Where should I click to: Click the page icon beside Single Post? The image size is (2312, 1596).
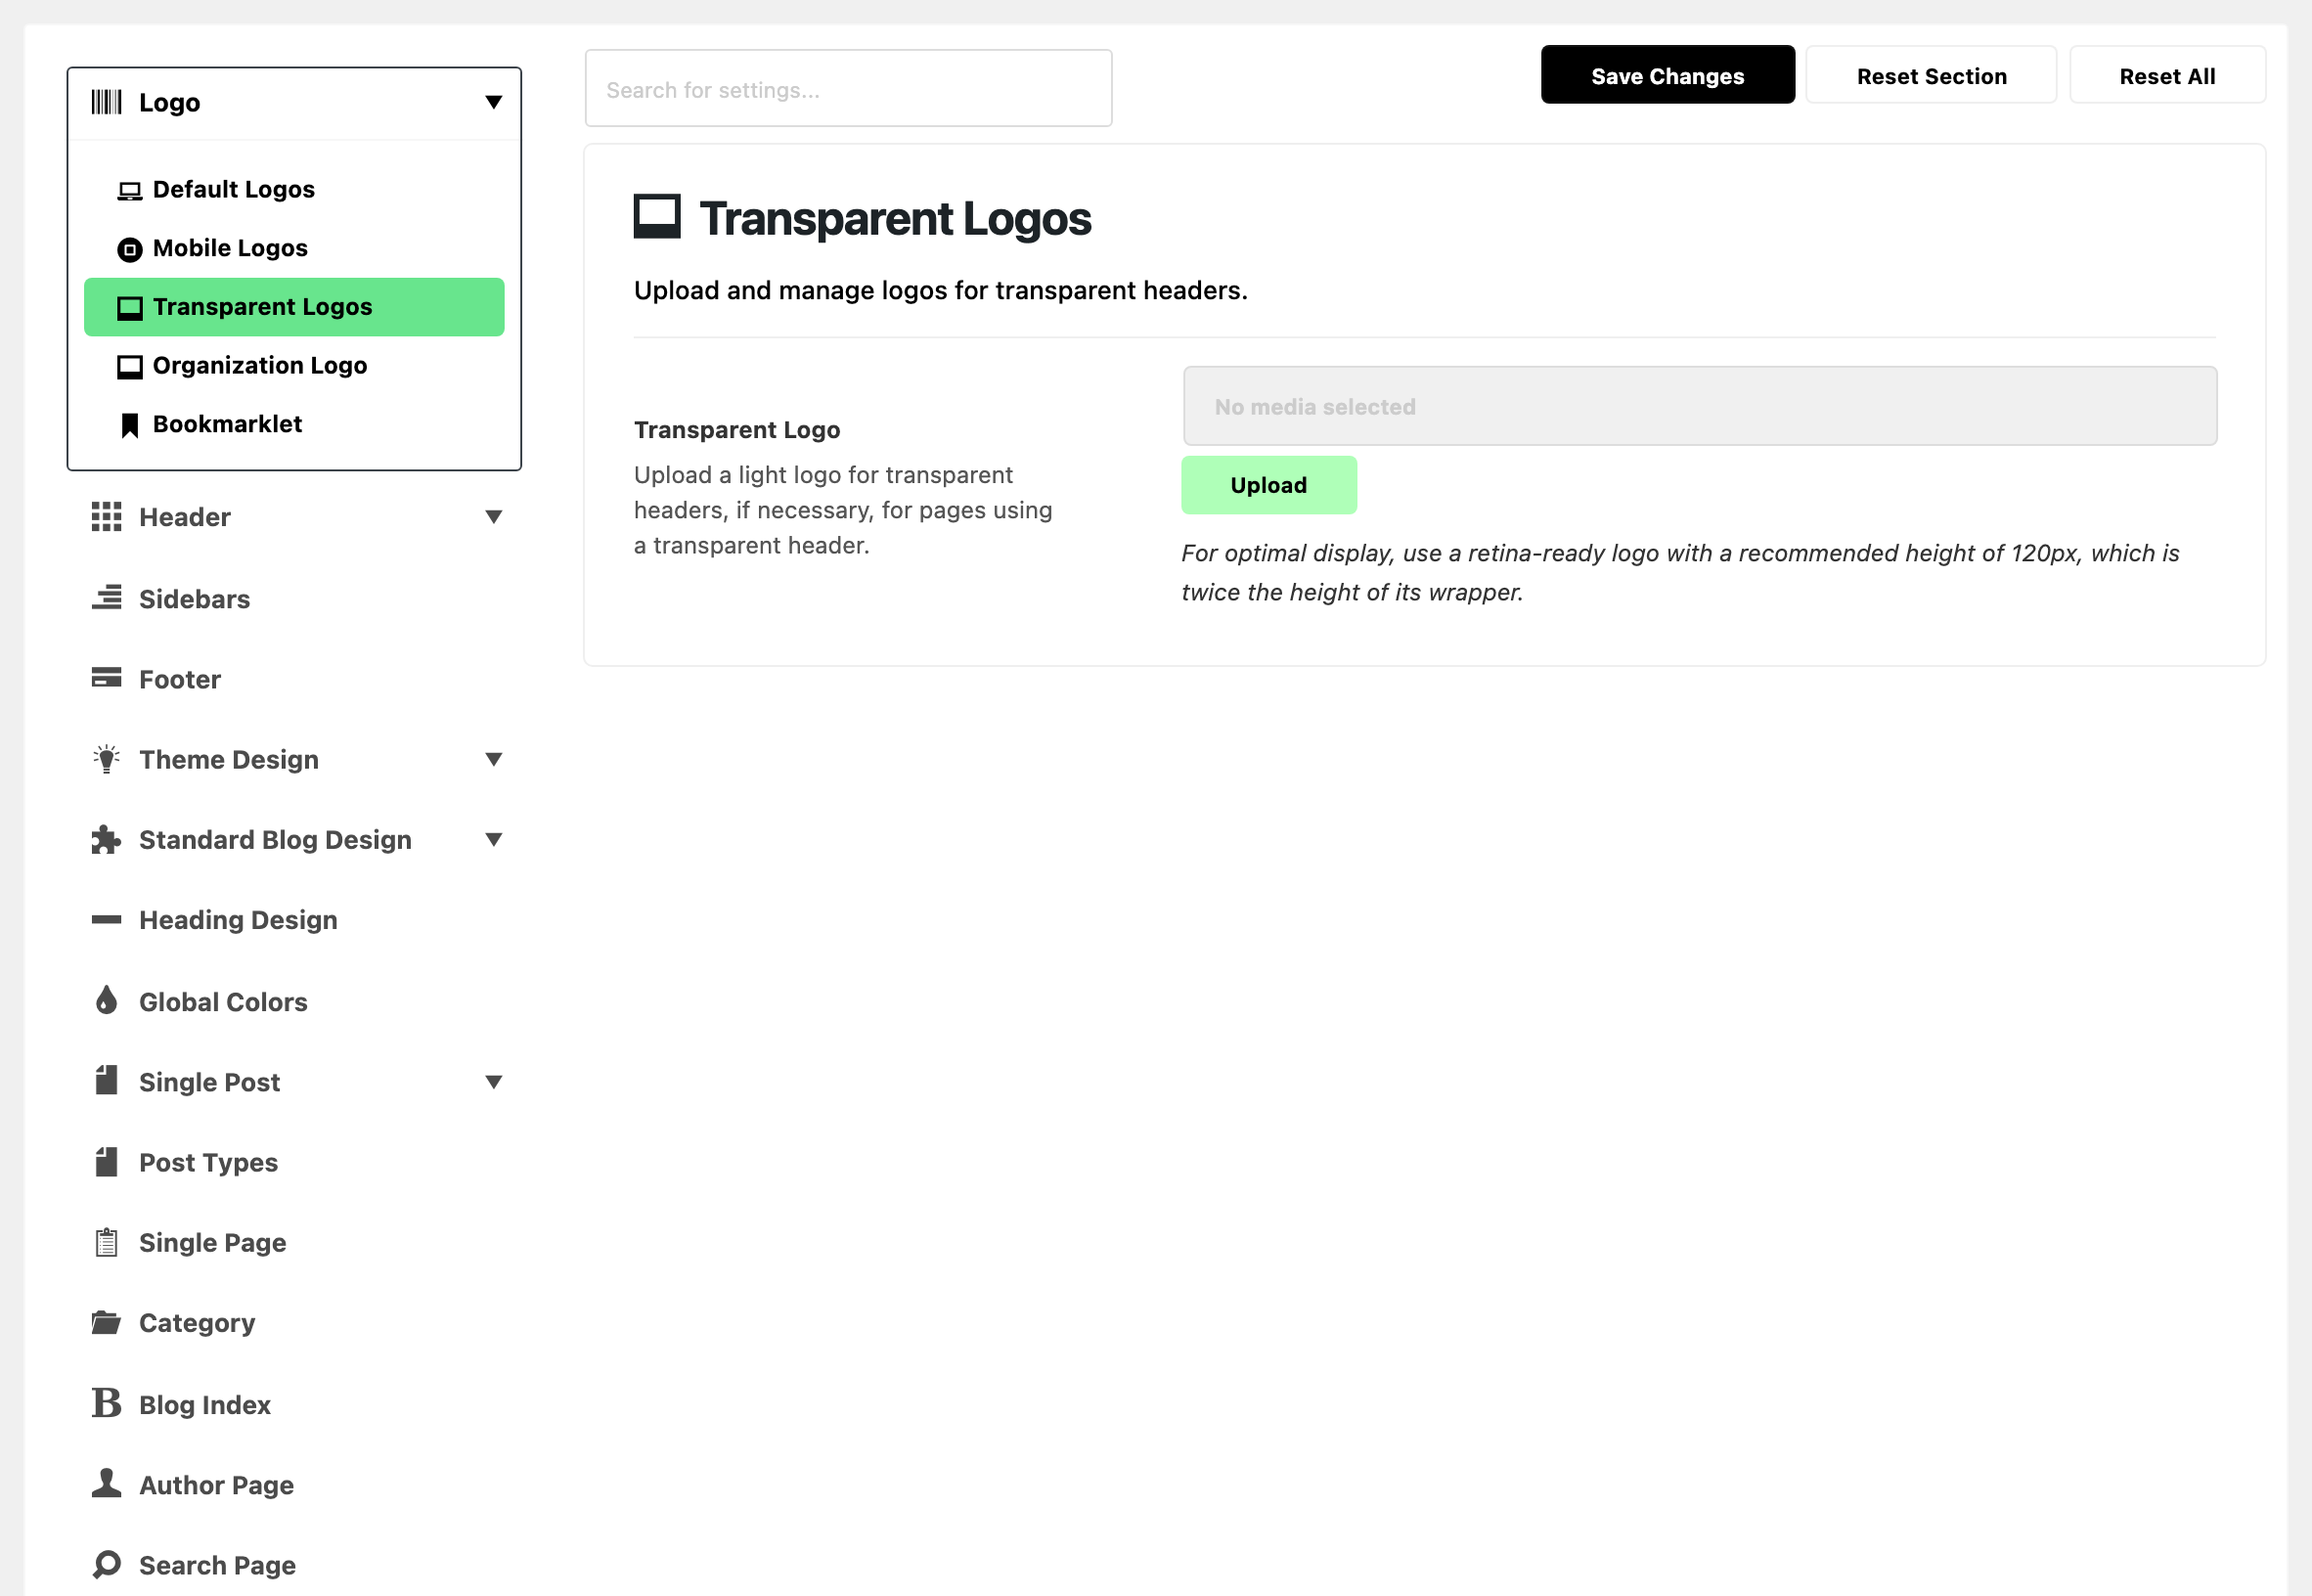pyautogui.click(x=107, y=1081)
